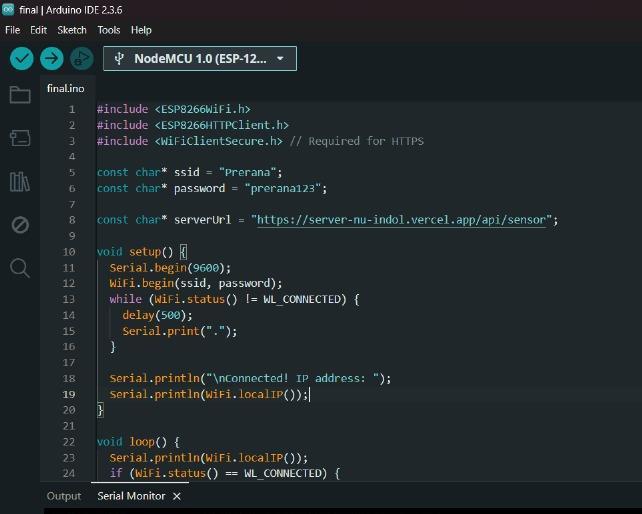Switch to the Output panel tab

point(64,496)
